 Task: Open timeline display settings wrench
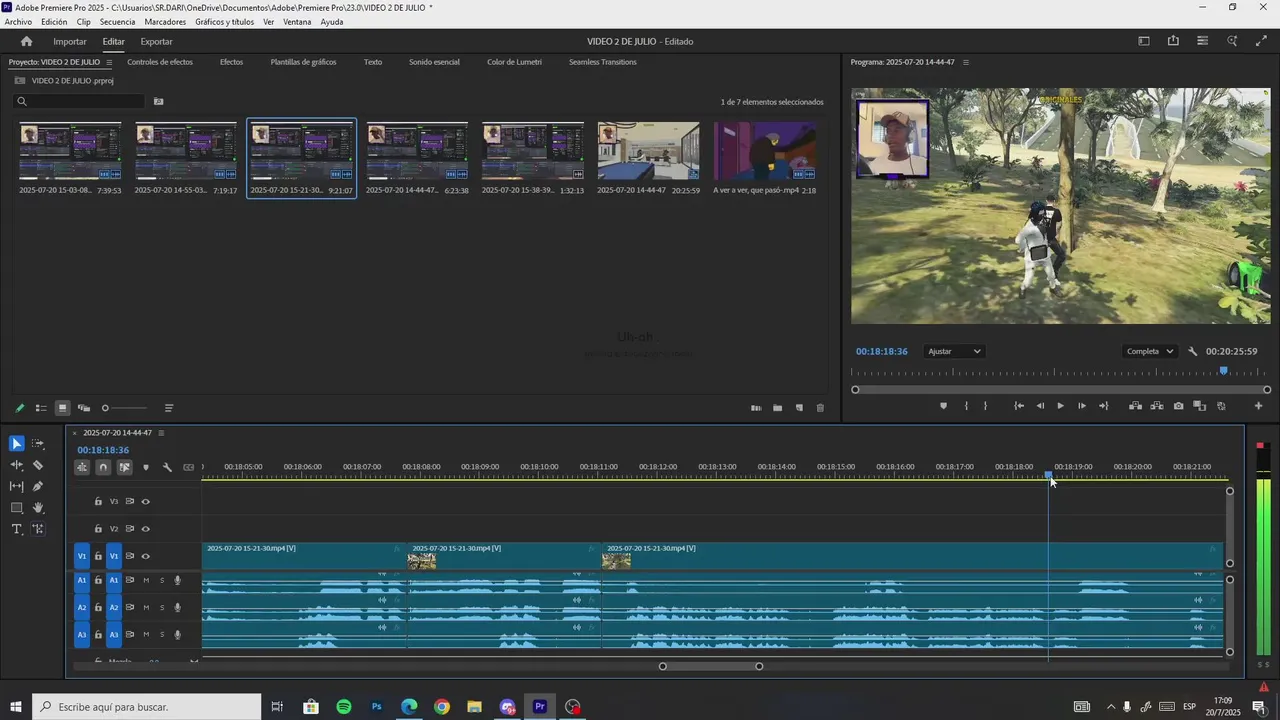(x=167, y=467)
